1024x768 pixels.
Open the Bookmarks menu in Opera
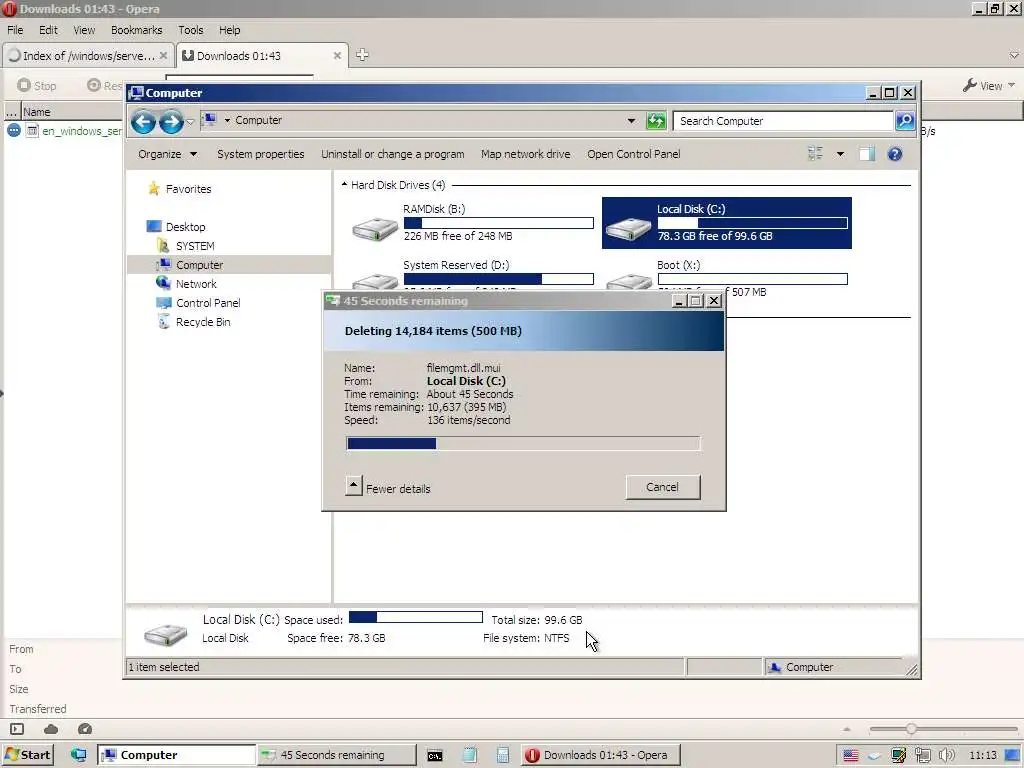coord(136,30)
